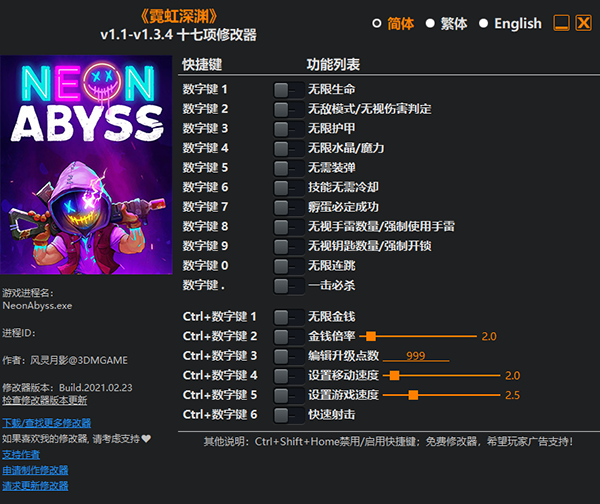Click the 设置移动速度 slider handle
The height and width of the screenshot is (504, 600).
[x=395, y=375]
